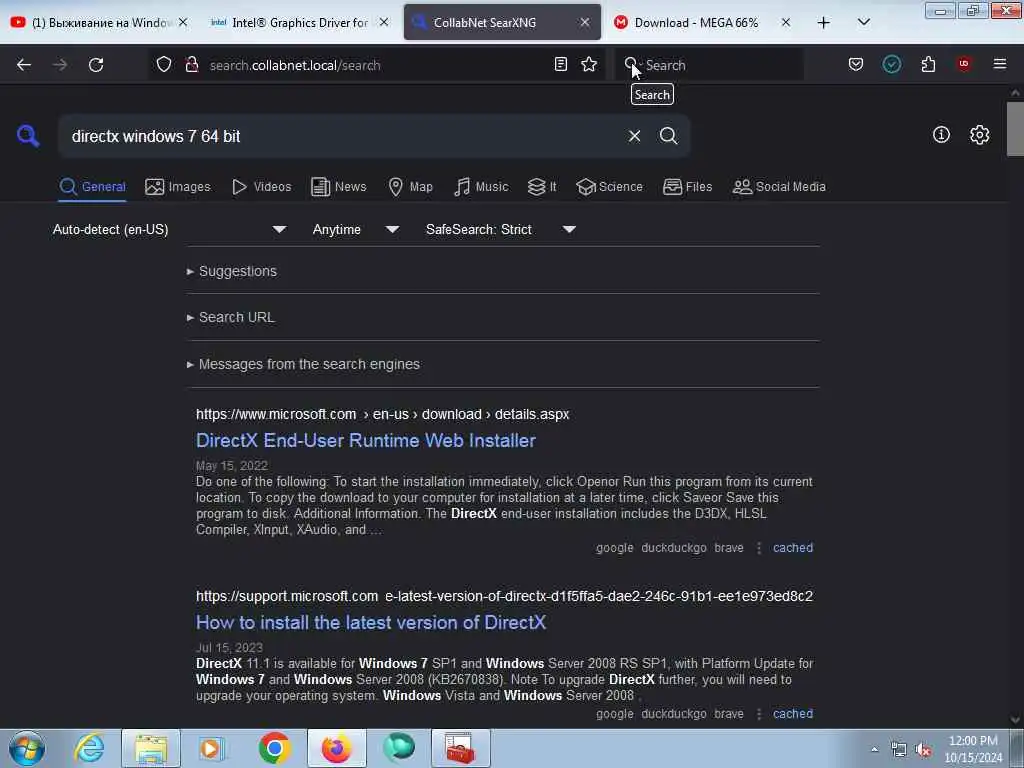The image size is (1024, 768).
Task: Open the Auto-detect (en-US) language dropdown
Action: click(x=169, y=230)
